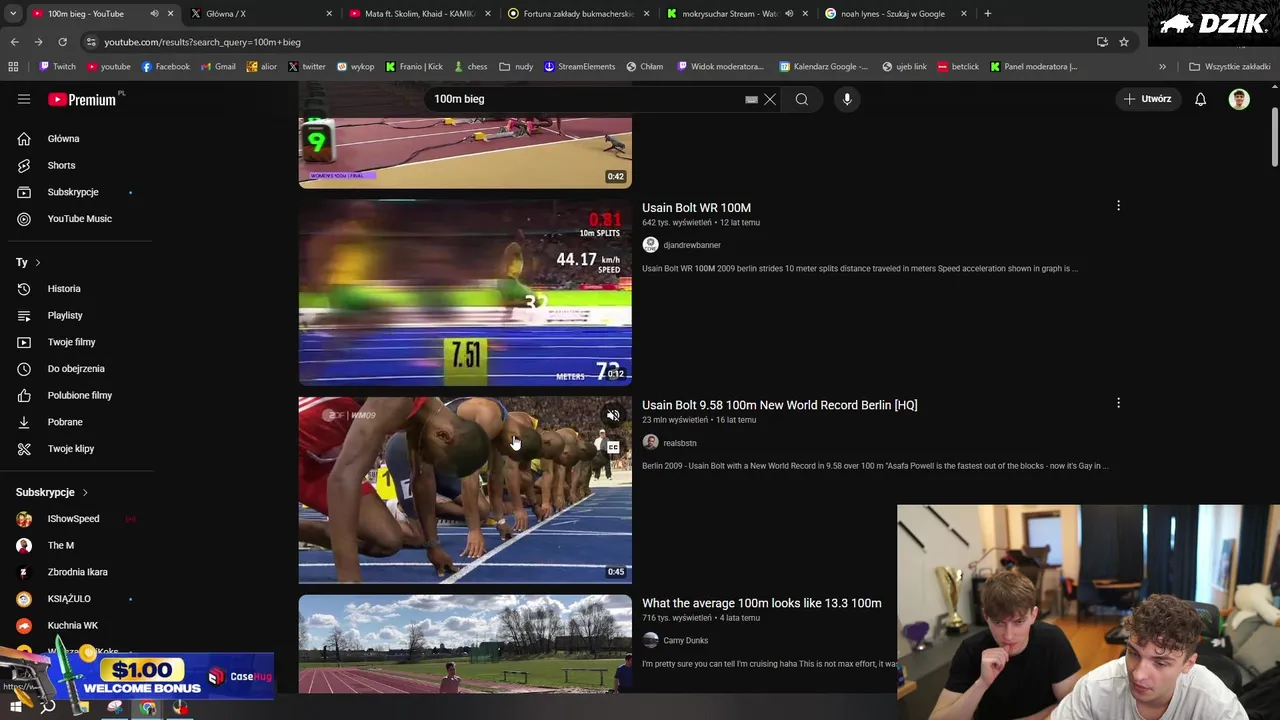Open Subskrypcje in the sidebar
This screenshot has width=1280, height=720.
click(x=73, y=192)
